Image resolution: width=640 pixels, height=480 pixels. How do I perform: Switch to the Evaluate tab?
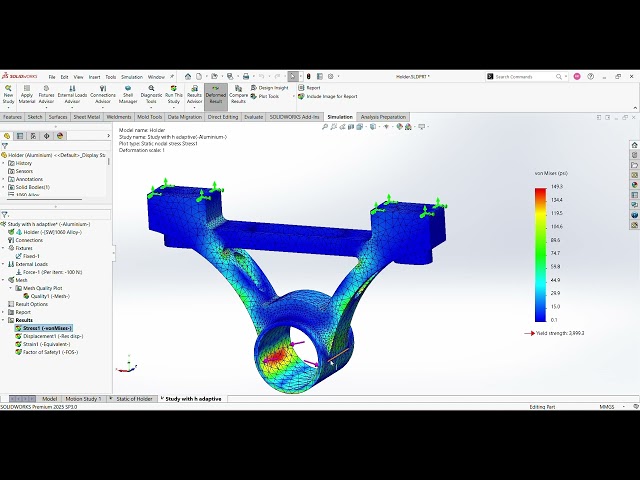click(x=253, y=117)
